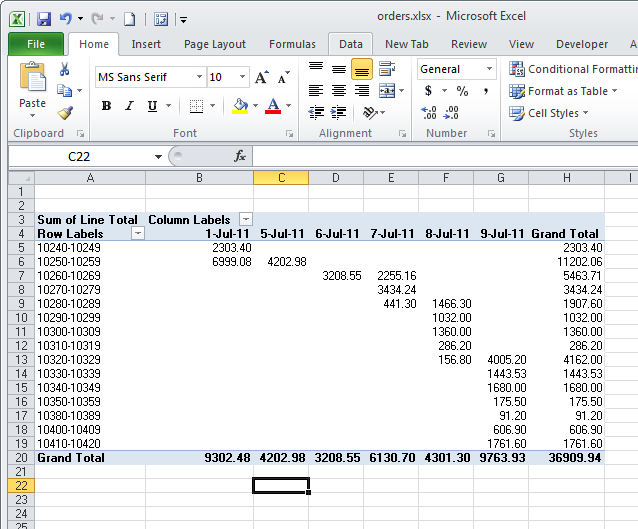Click the Format Painter brush icon

[65, 112]
